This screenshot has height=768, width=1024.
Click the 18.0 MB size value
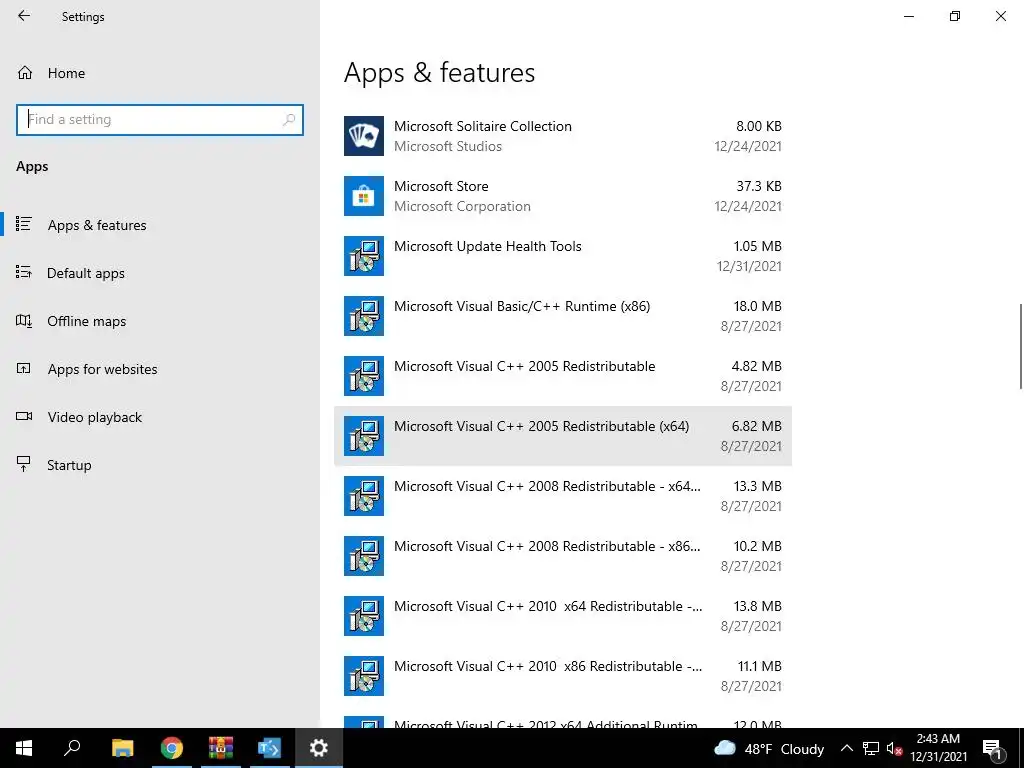(758, 306)
